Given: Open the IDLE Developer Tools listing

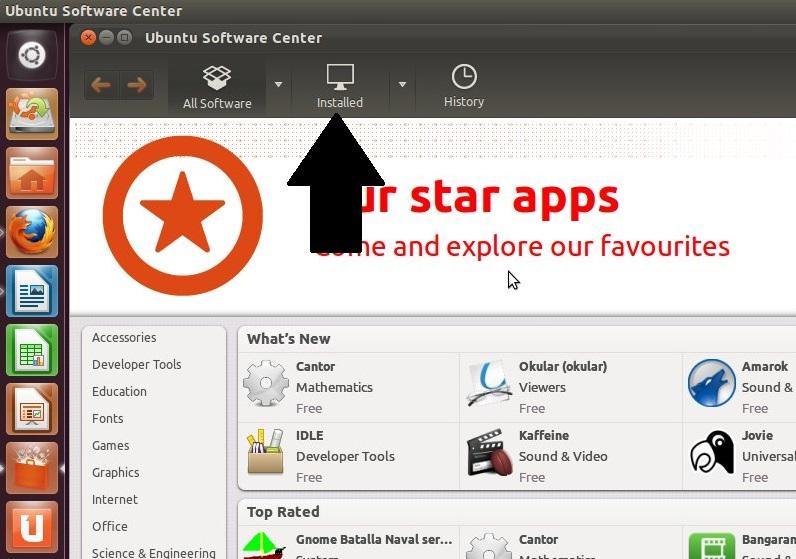Looking at the screenshot, I should point(344,455).
